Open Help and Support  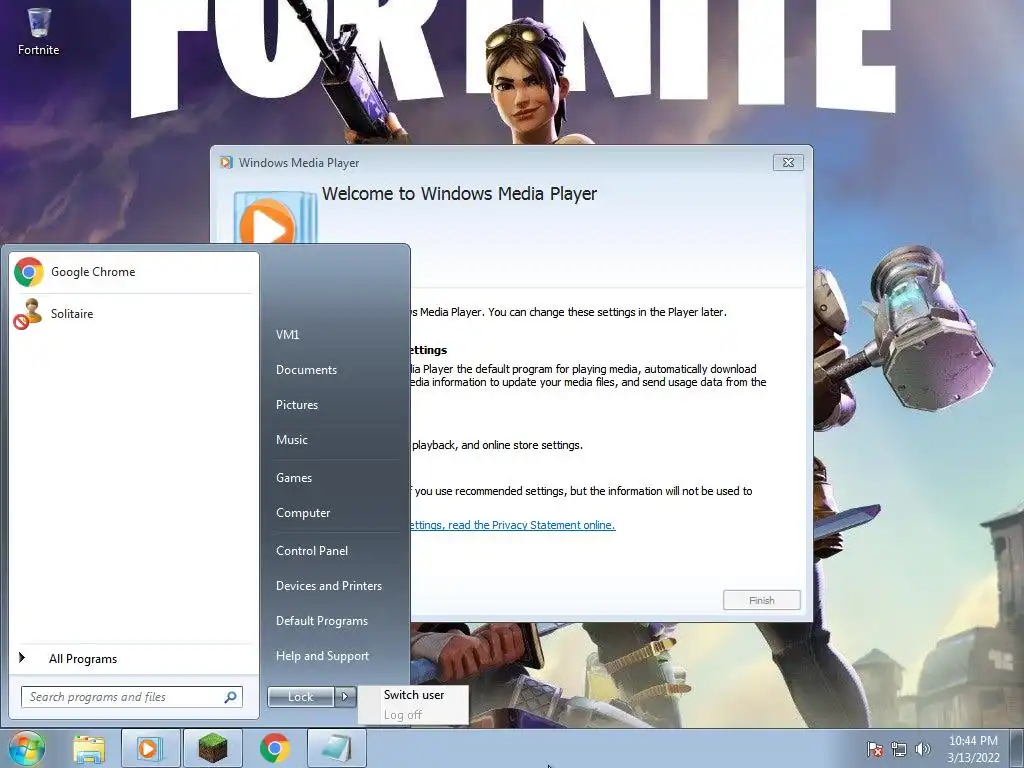tap(323, 656)
